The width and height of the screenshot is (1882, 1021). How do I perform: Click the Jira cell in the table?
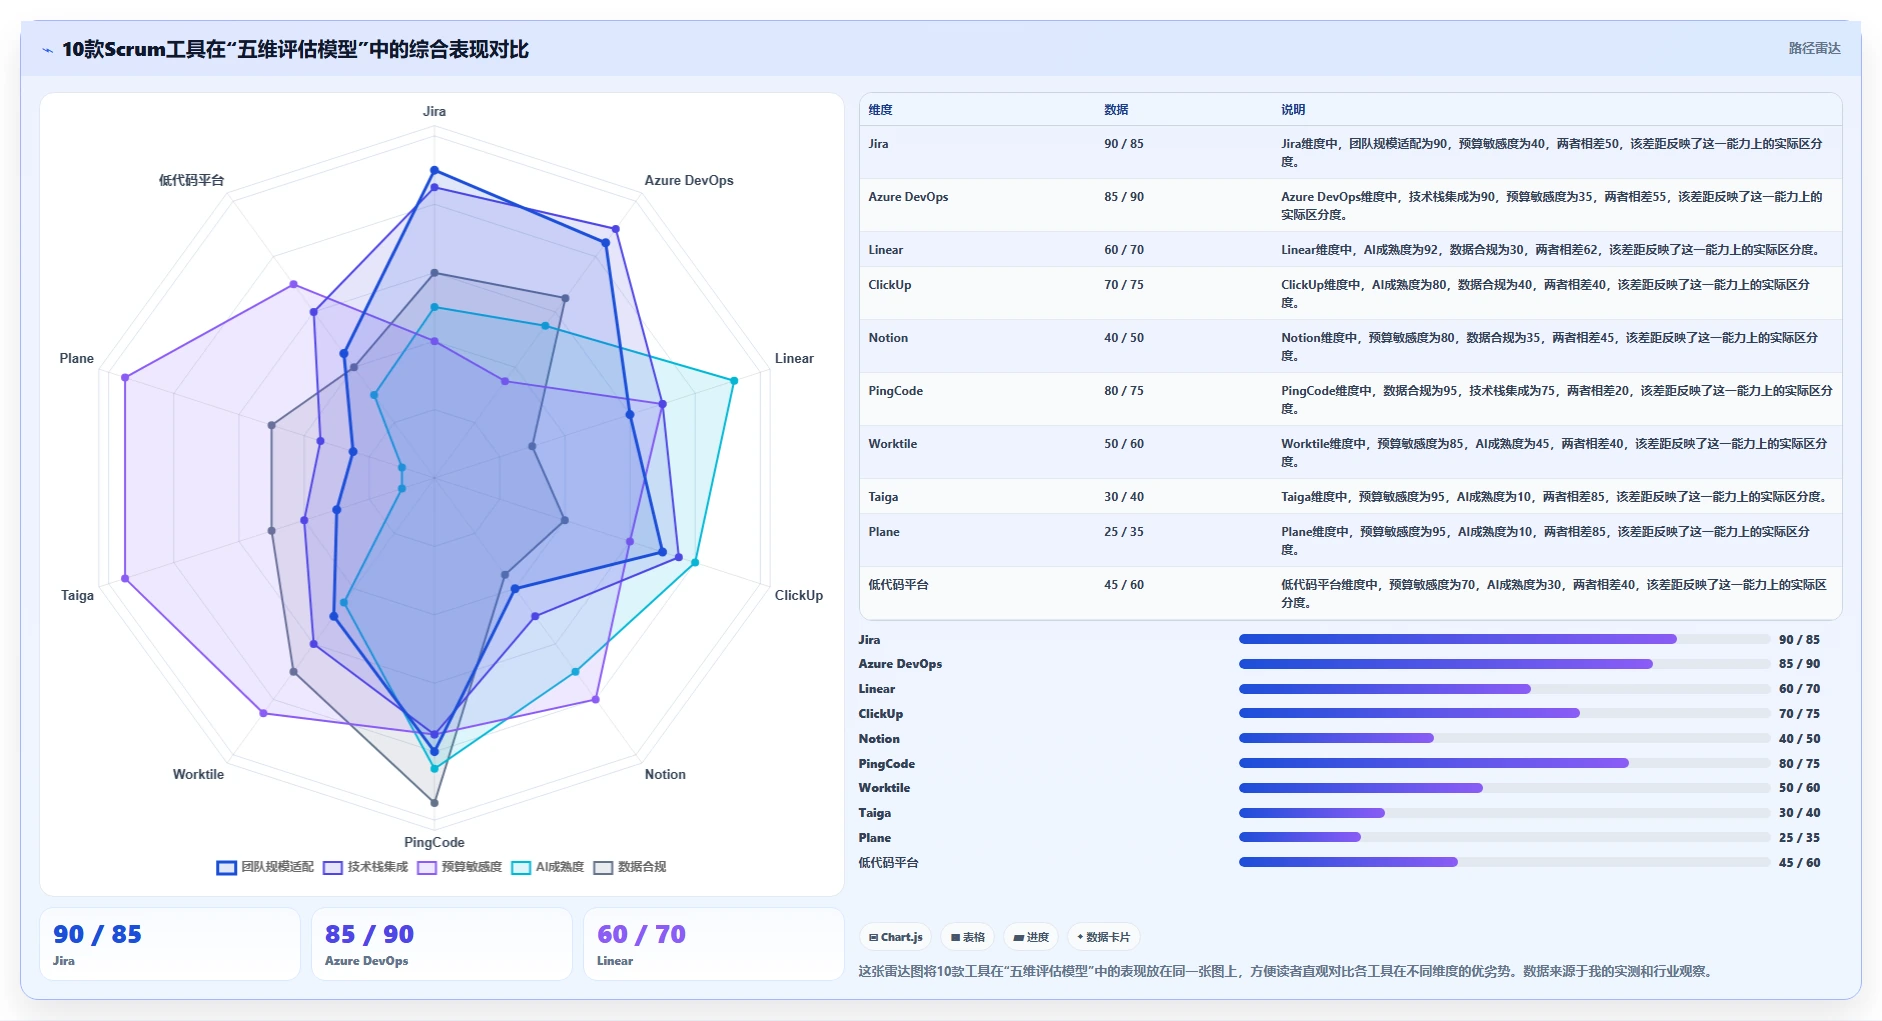point(878,144)
